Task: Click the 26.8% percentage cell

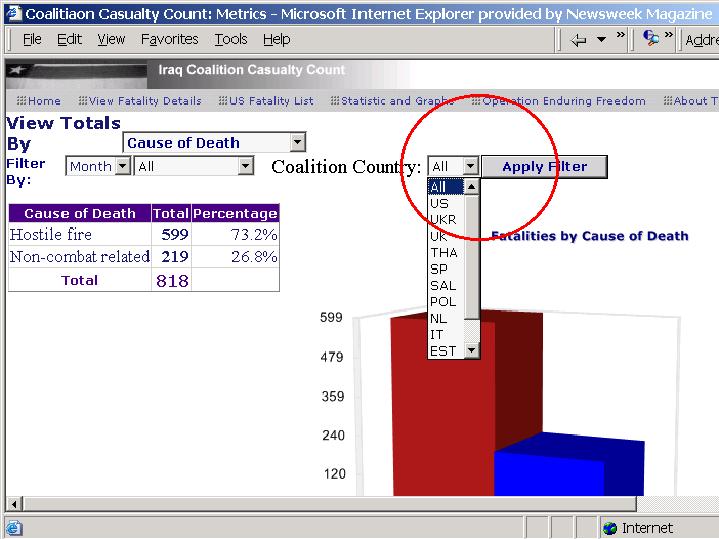Action: (235, 256)
